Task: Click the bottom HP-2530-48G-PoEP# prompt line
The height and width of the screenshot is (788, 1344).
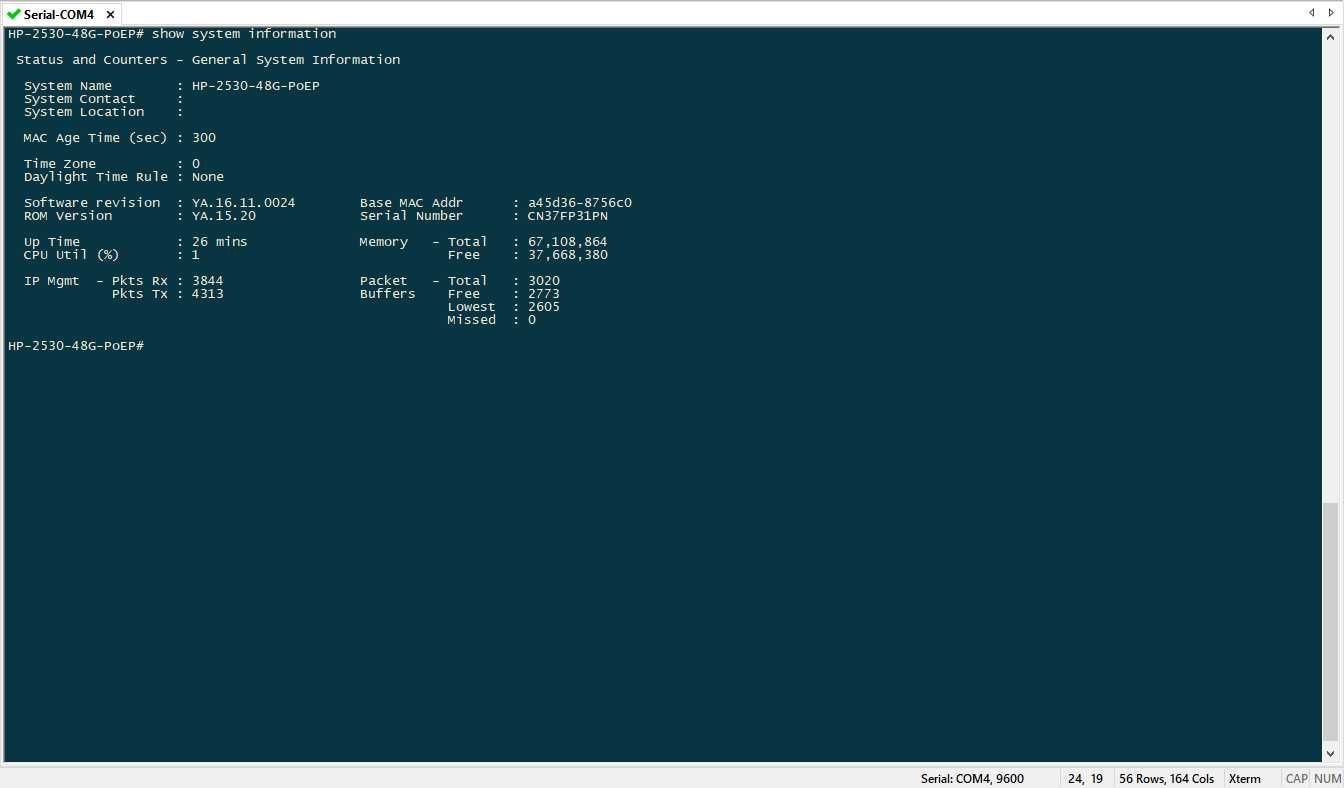Action: tap(76, 346)
